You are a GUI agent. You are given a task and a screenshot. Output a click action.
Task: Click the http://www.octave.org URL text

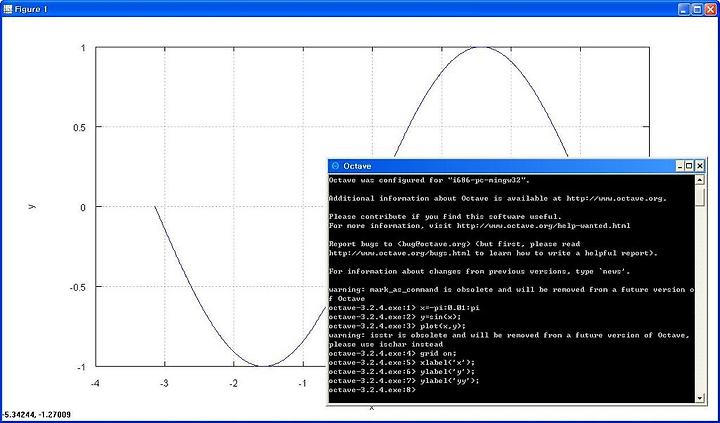[615, 198]
